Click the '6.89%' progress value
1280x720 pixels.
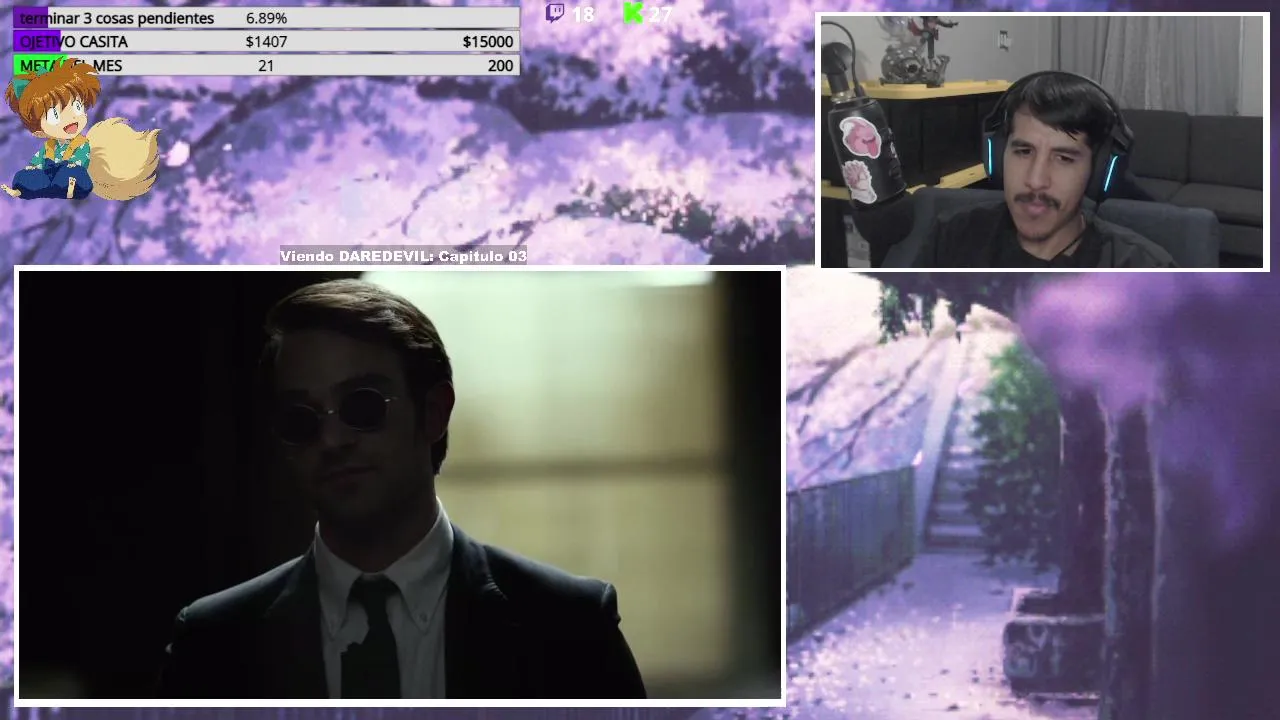coord(266,18)
